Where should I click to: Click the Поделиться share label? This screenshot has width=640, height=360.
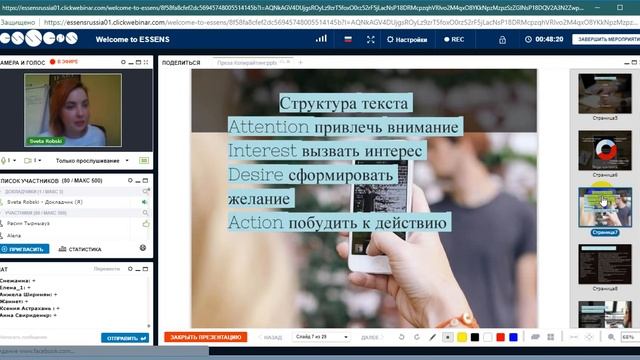pos(181,63)
